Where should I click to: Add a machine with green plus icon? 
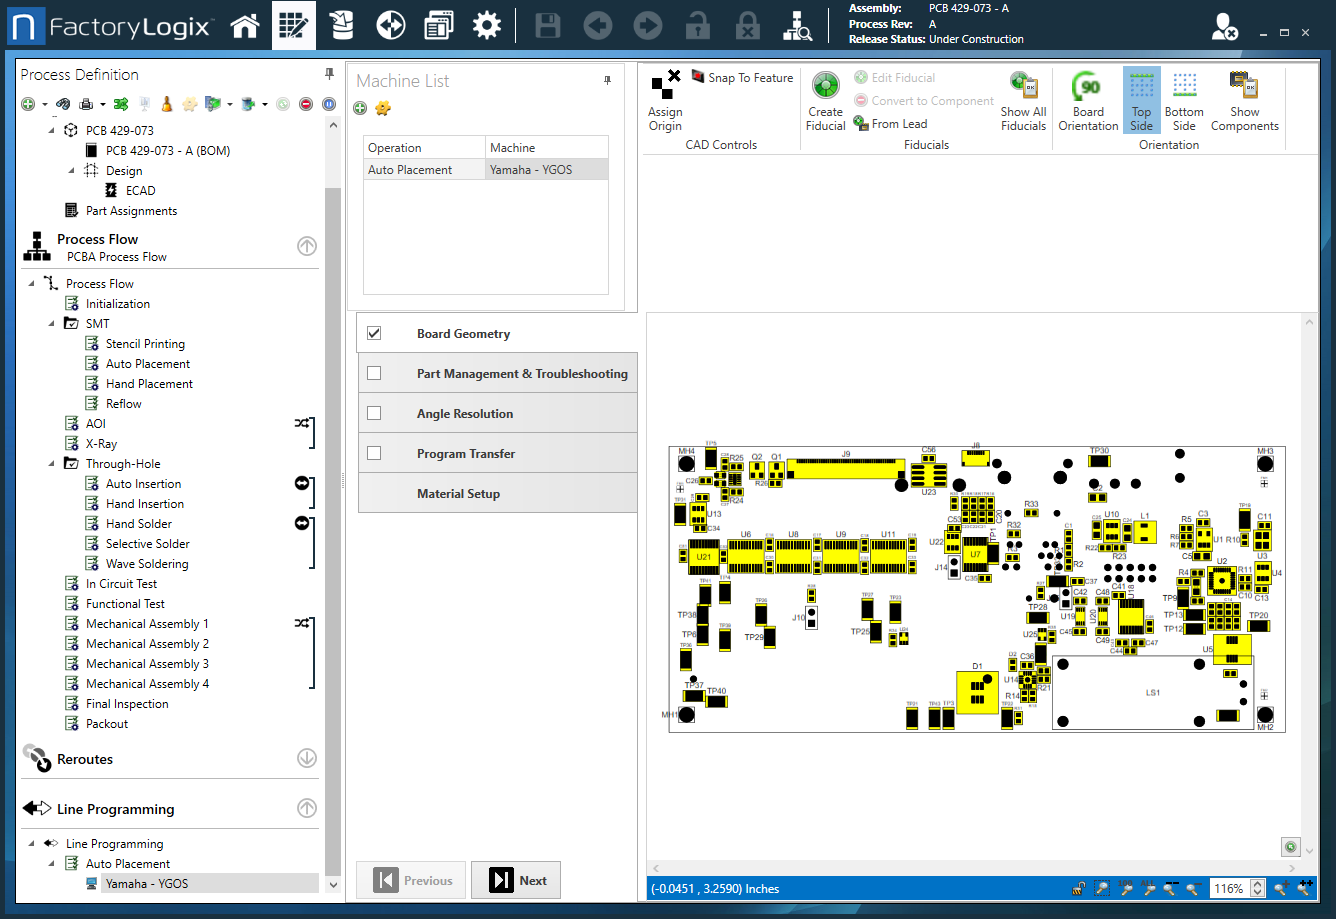pyautogui.click(x=361, y=108)
